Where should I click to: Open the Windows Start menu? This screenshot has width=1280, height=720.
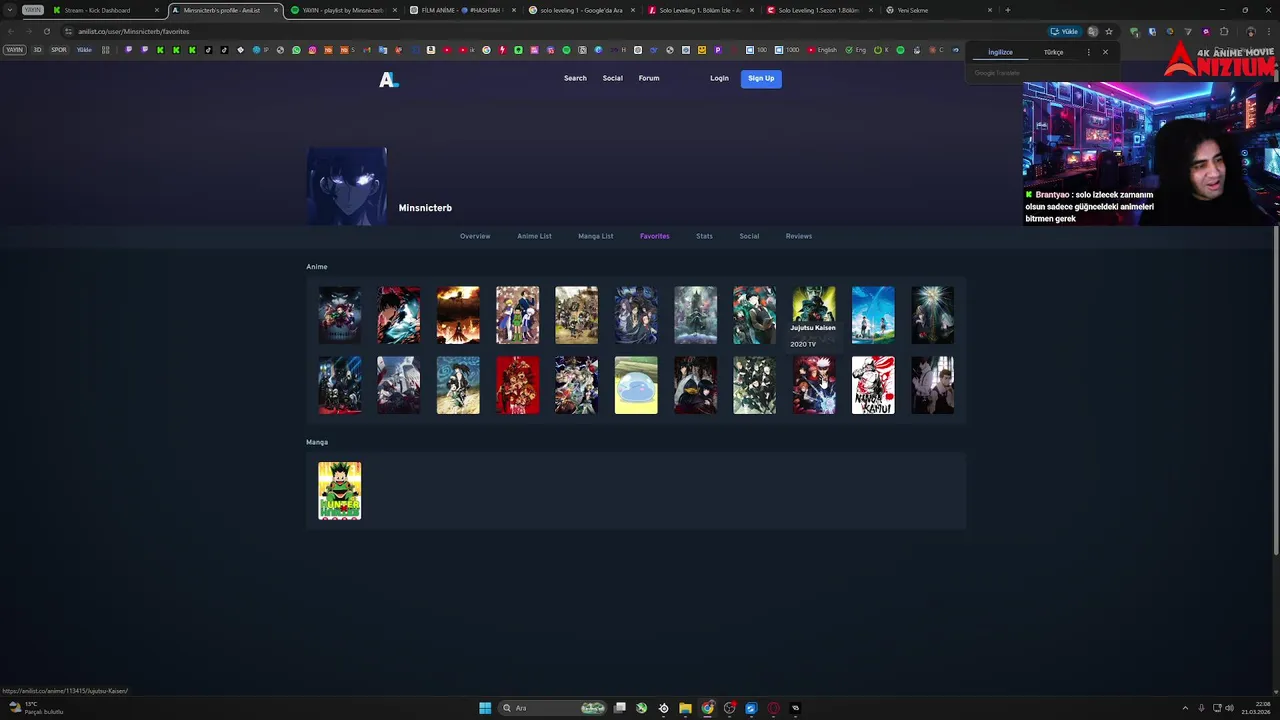(x=485, y=708)
